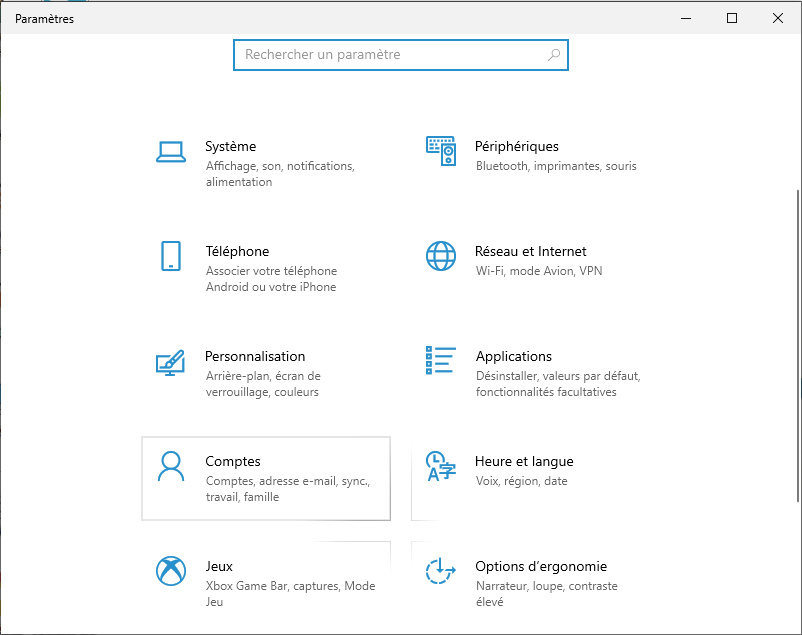Screen dimensions: 802x635
Task: Select the Réseau et Internet description text
Action: [x=538, y=271]
